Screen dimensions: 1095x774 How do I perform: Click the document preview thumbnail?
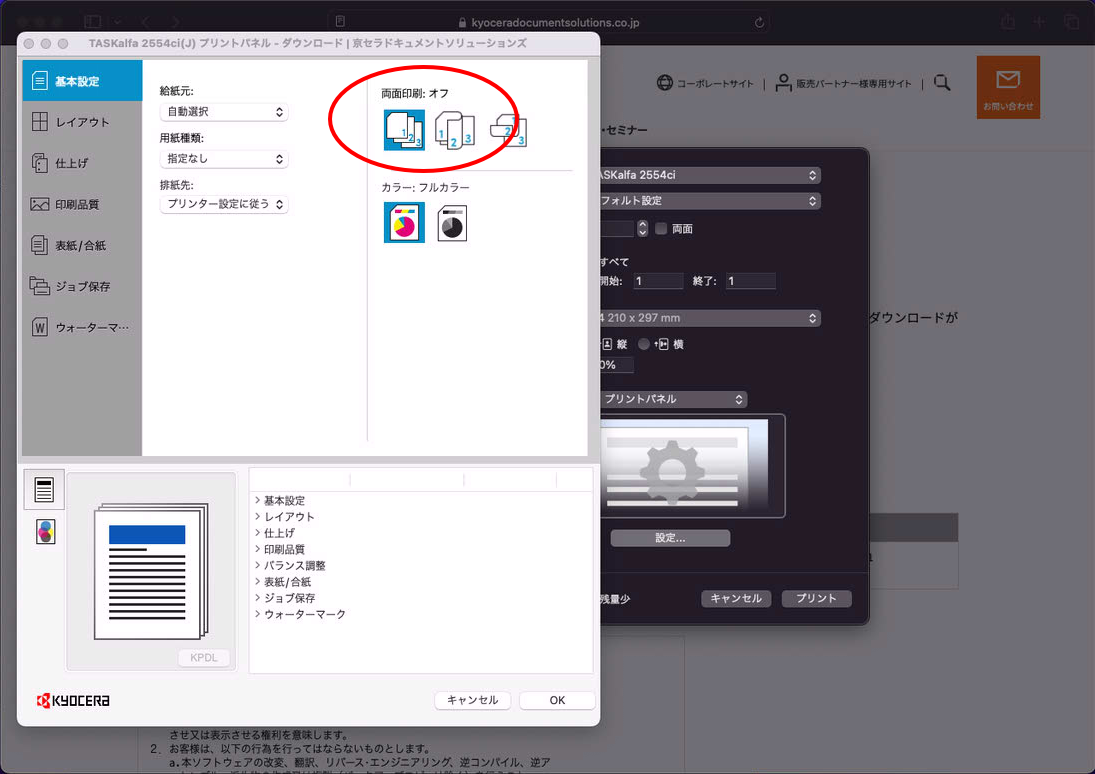click(152, 571)
